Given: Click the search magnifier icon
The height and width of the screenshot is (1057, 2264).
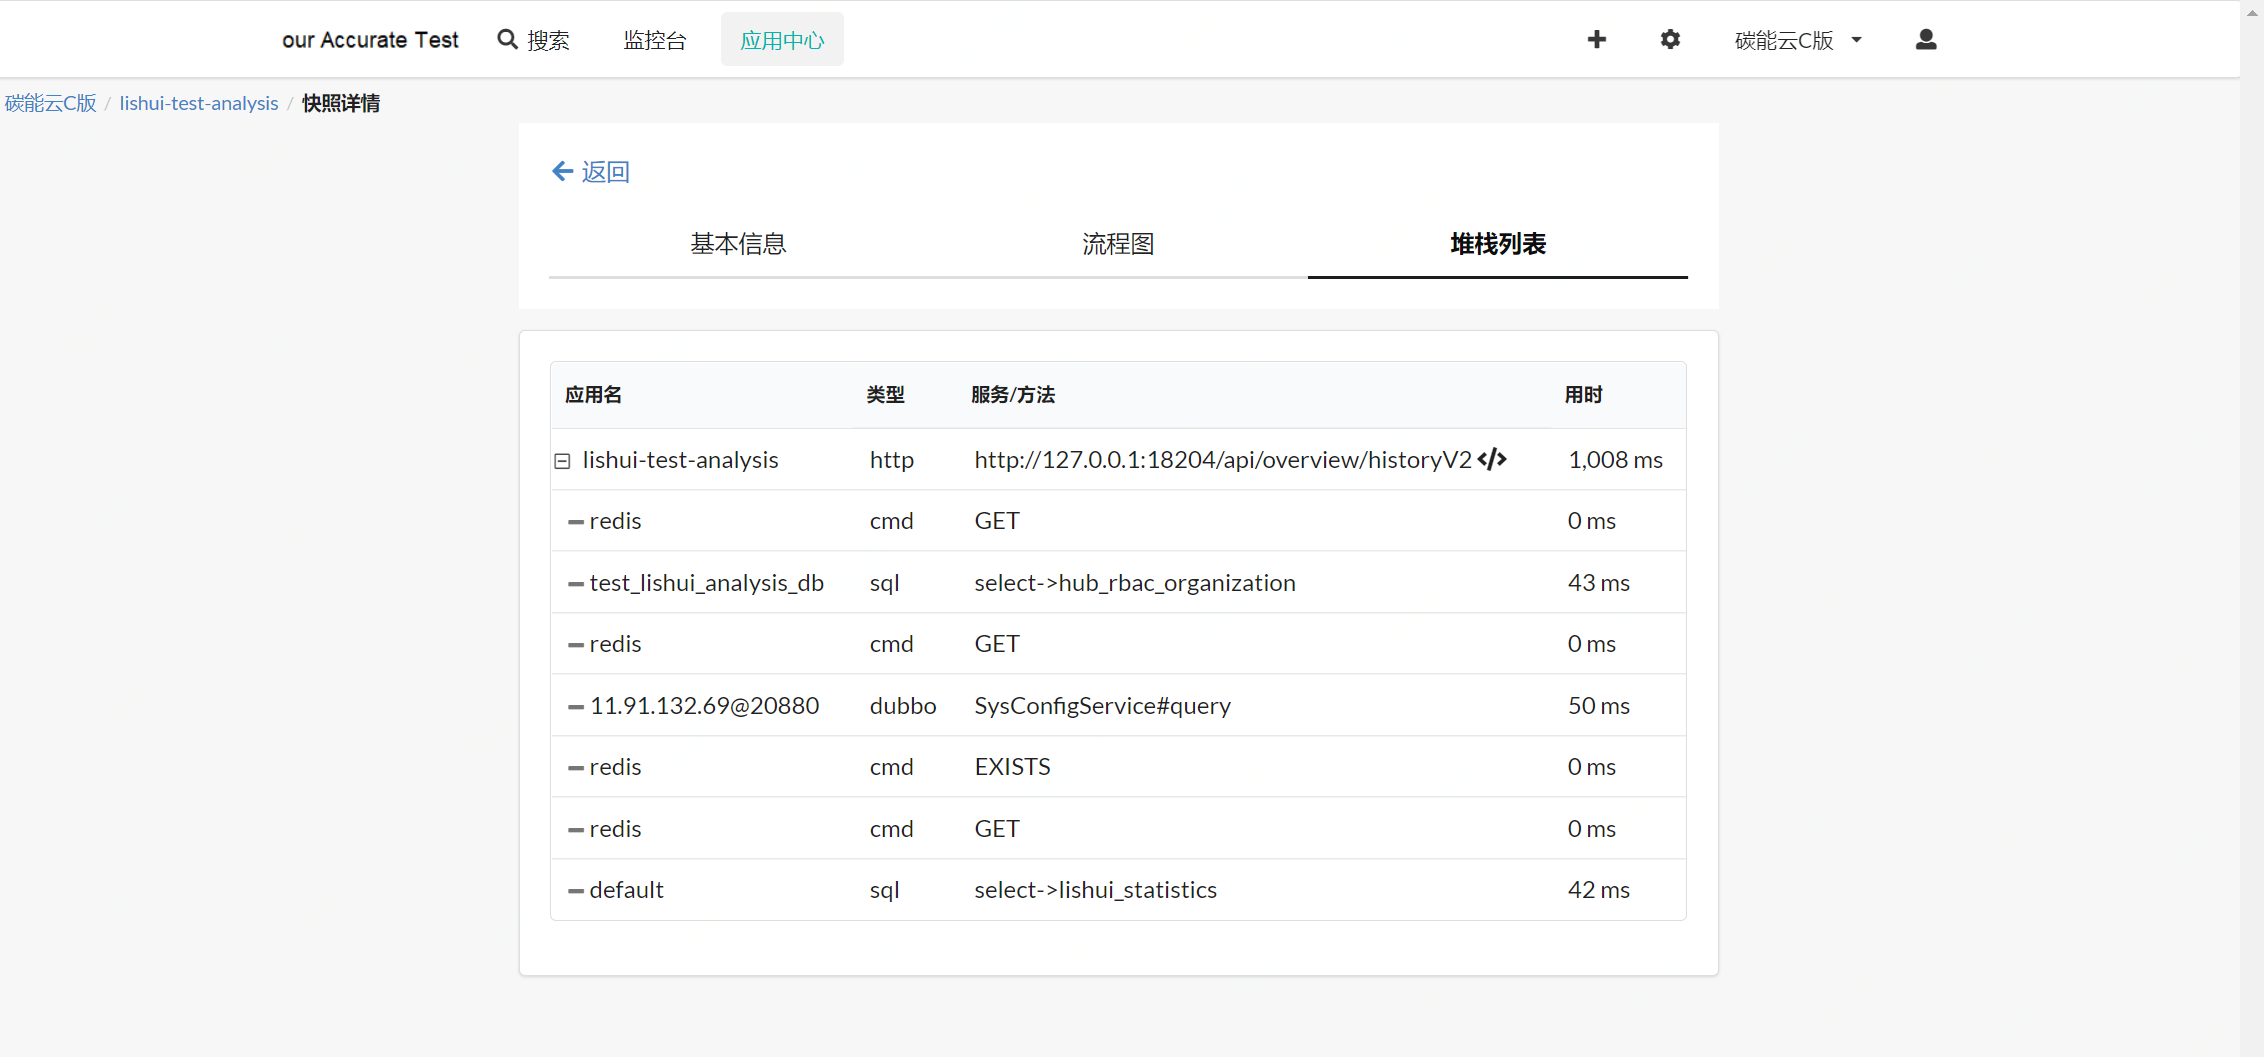Looking at the screenshot, I should click(507, 39).
